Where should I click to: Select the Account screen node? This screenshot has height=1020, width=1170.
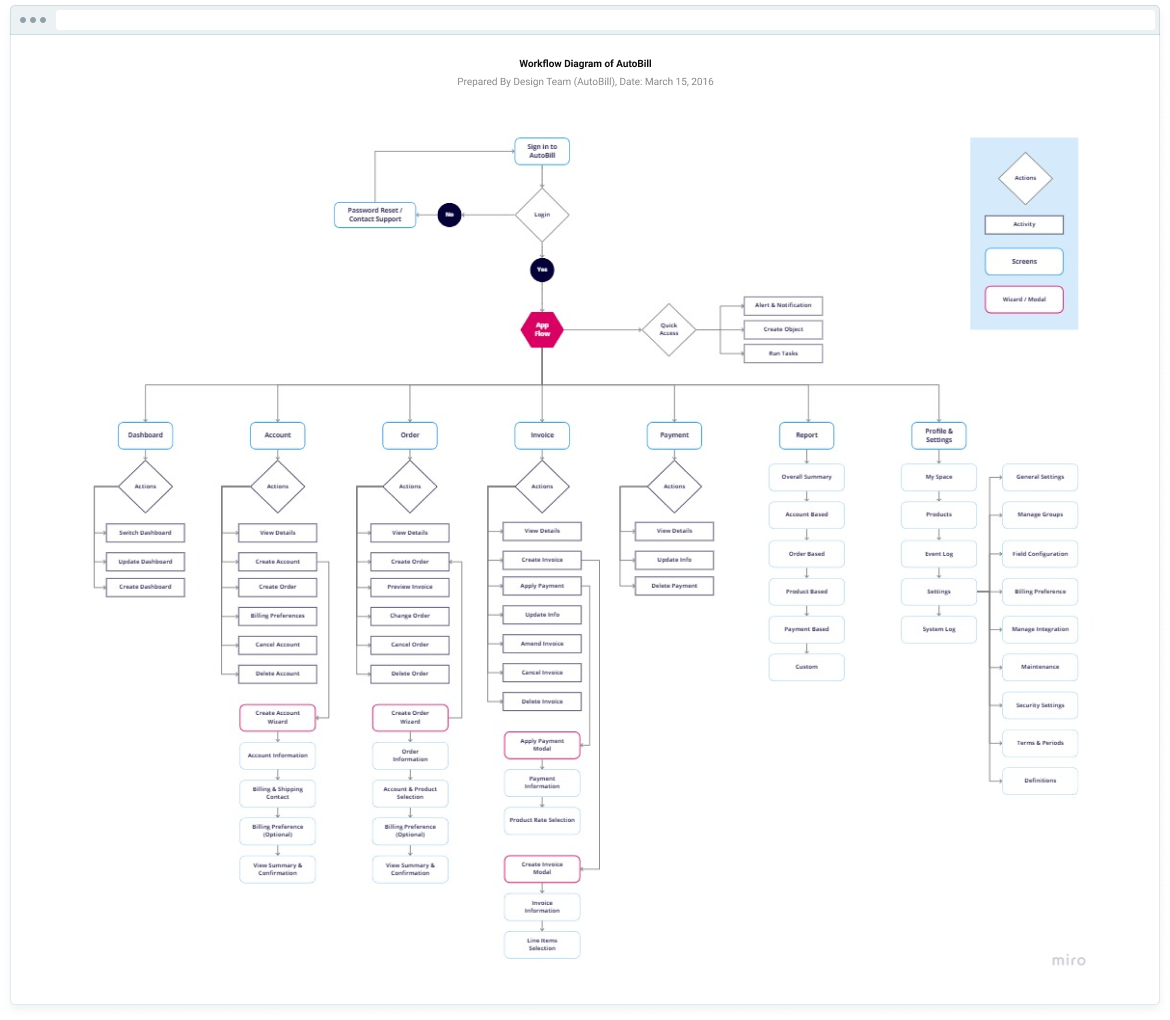(278, 435)
